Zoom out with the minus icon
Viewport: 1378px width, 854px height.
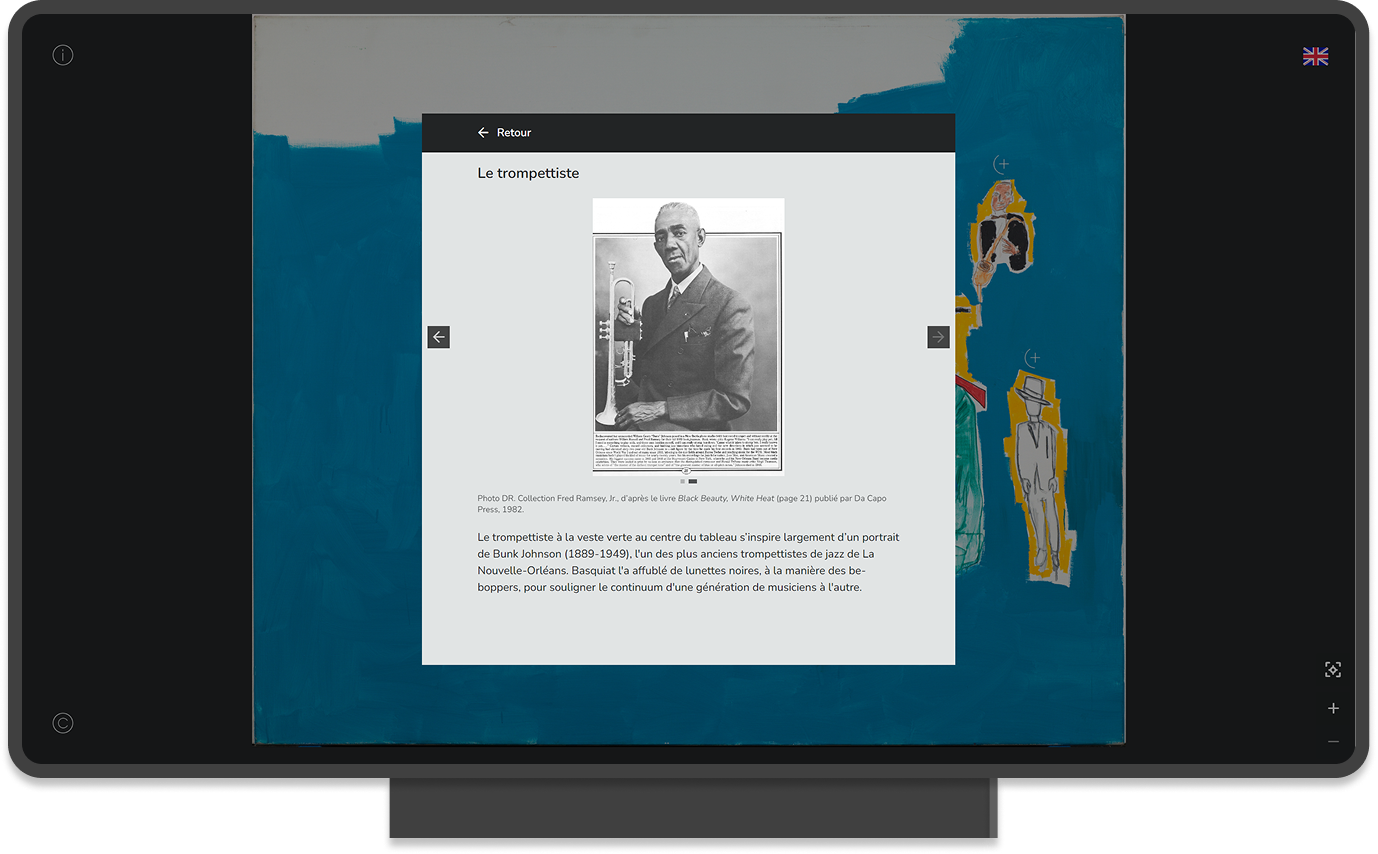coord(1332,742)
